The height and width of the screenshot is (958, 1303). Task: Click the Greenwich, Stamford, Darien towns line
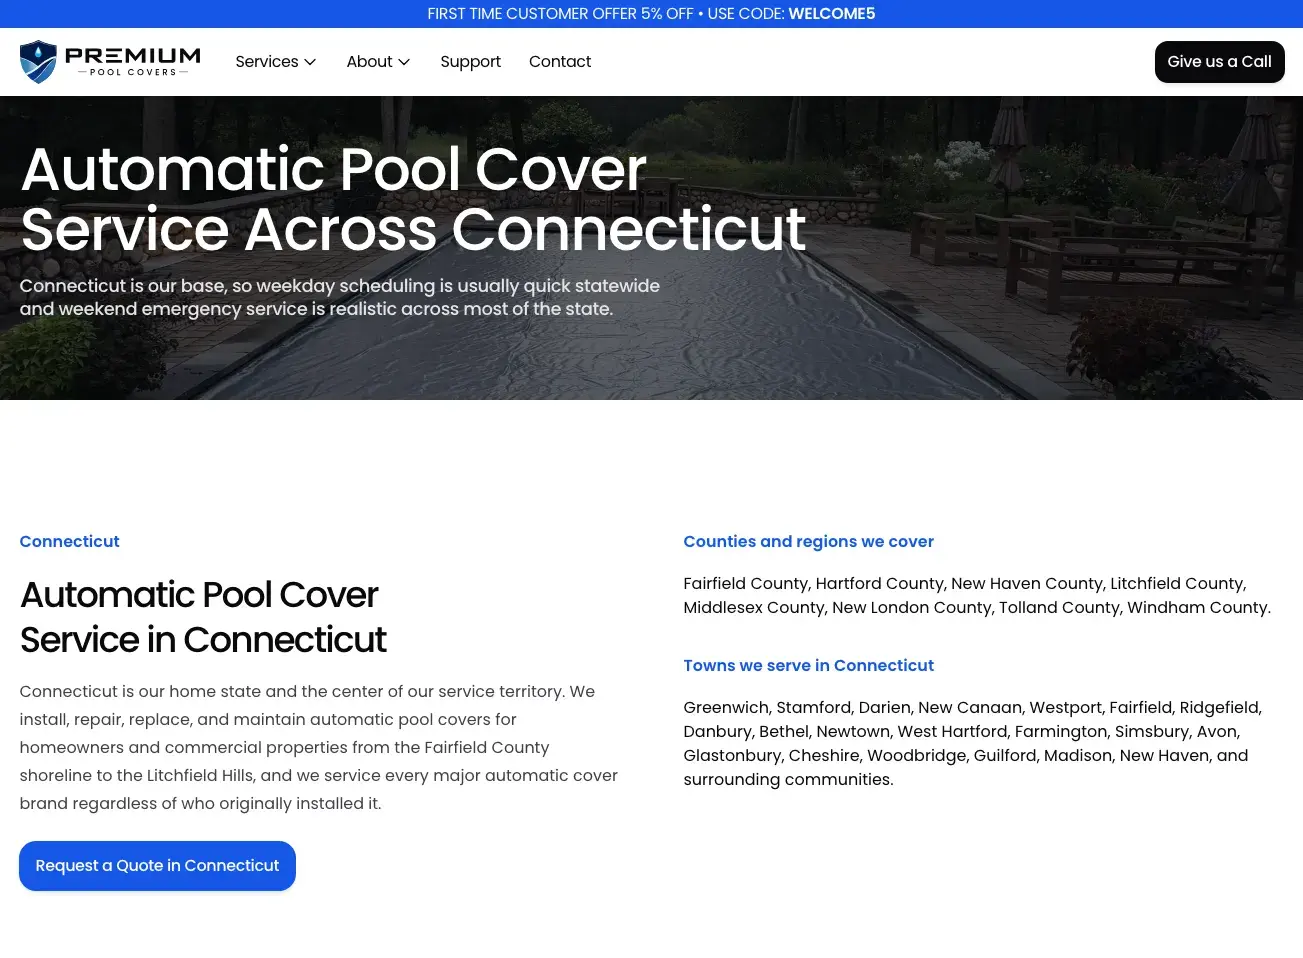pos(972,707)
